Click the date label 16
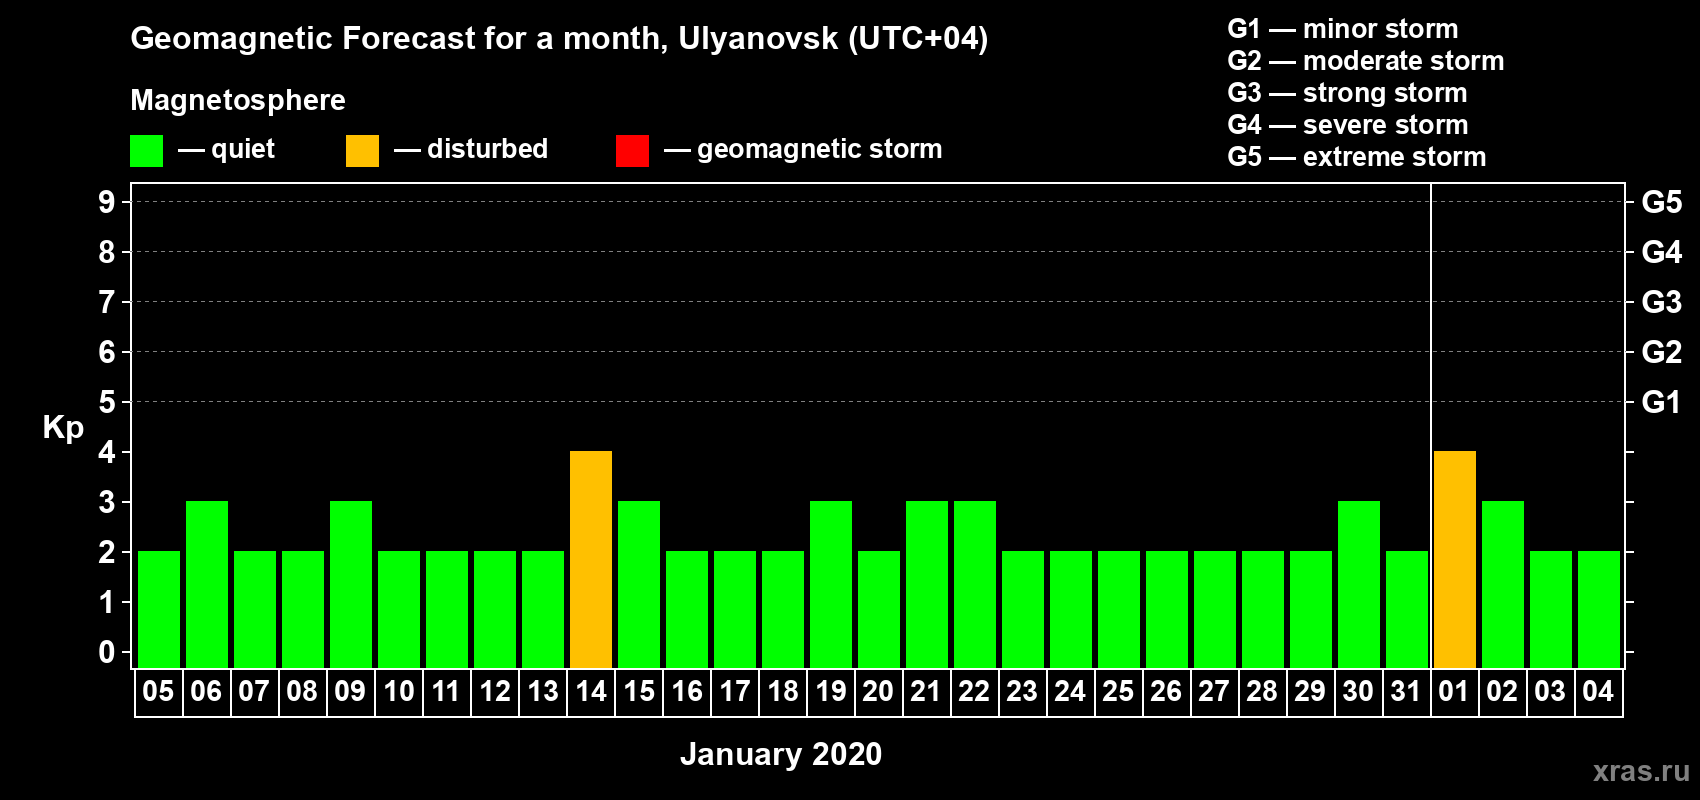The image size is (1700, 800). click(687, 691)
